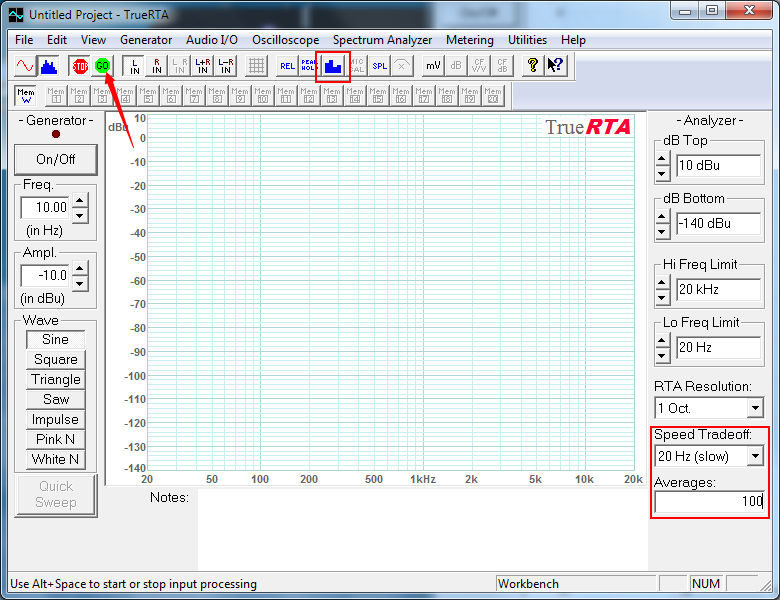Select the Impulse waveform

pyautogui.click(x=56, y=419)
